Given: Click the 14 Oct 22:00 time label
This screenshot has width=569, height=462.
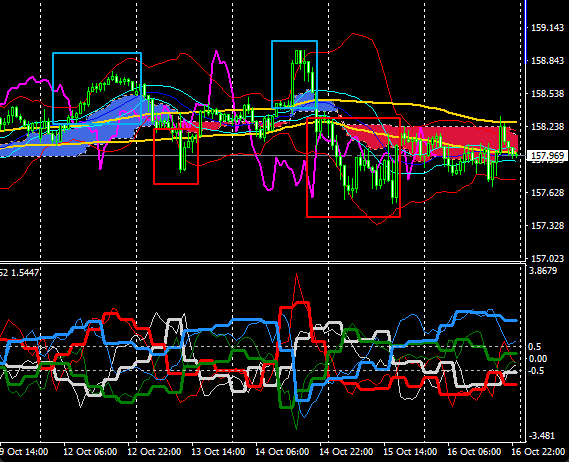Looking at the screenshot, I should click(346, 452).
